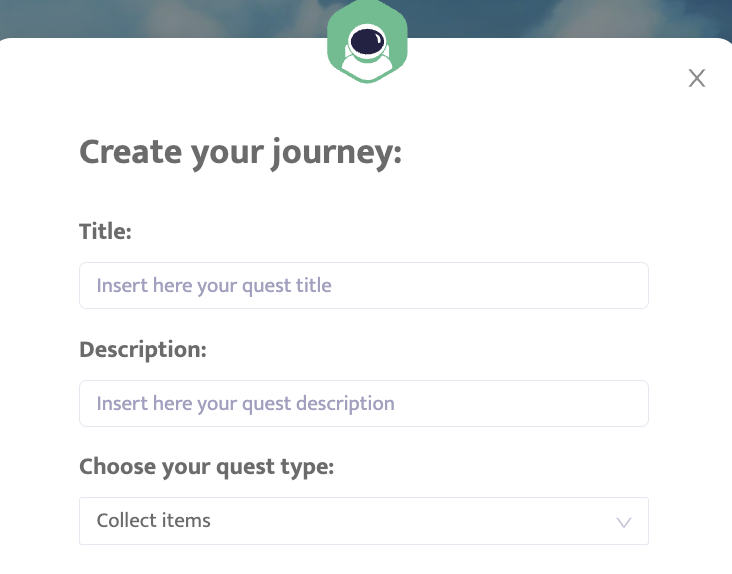This screenshot has height=574, width=732.
Task: Close the journey creation dialog
Action: click(697, 78)
